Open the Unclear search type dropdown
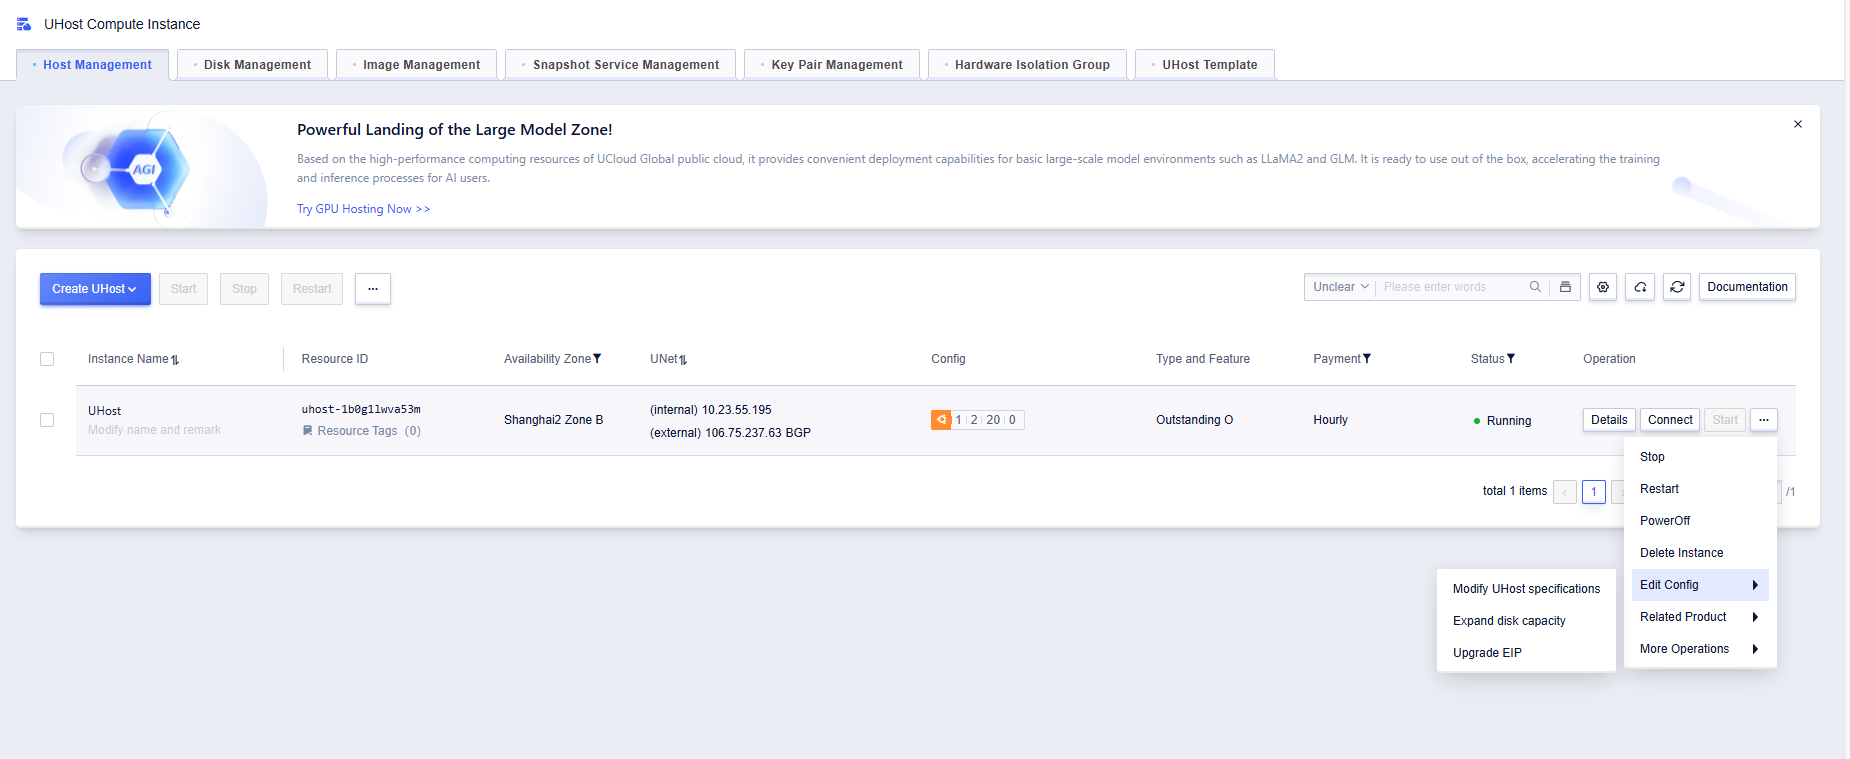Screen dimensions: 1850x759 tap(1340, 287)
